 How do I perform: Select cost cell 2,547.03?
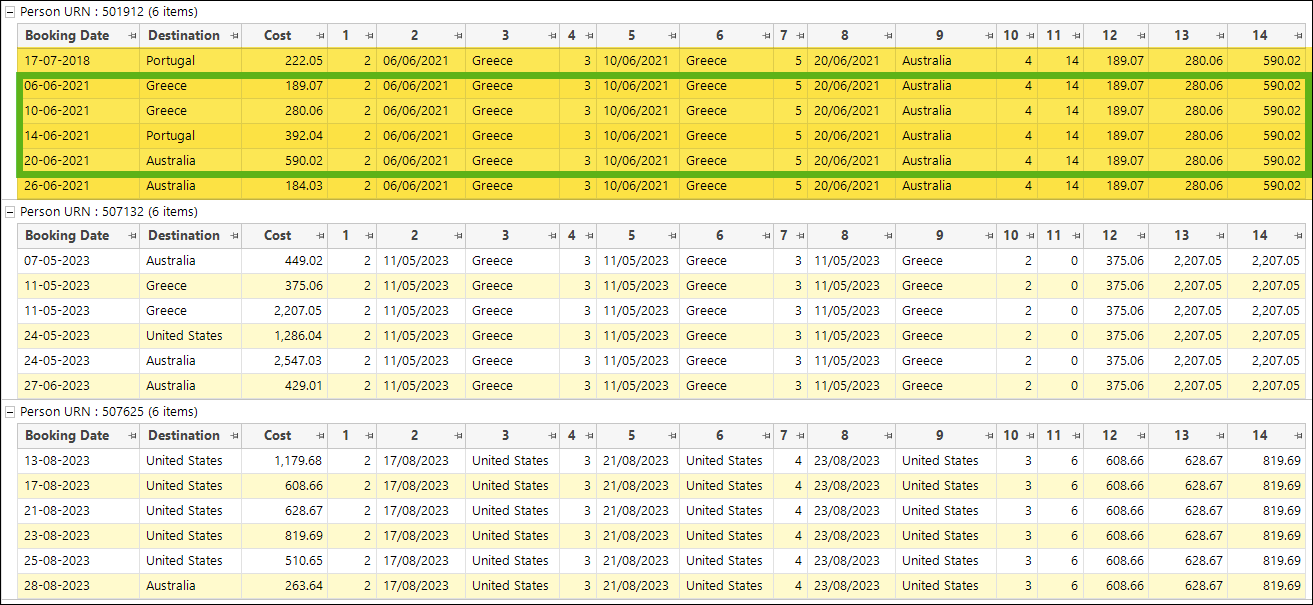(x=284, y=361)
